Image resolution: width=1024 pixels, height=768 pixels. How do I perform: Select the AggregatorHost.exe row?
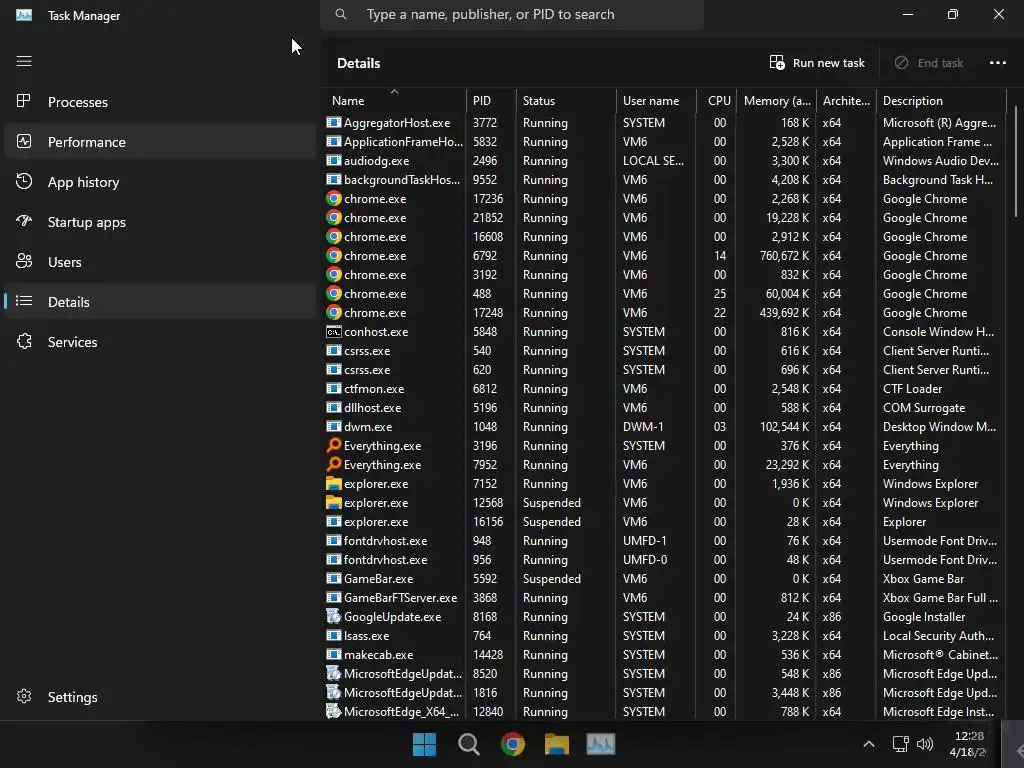665,122
